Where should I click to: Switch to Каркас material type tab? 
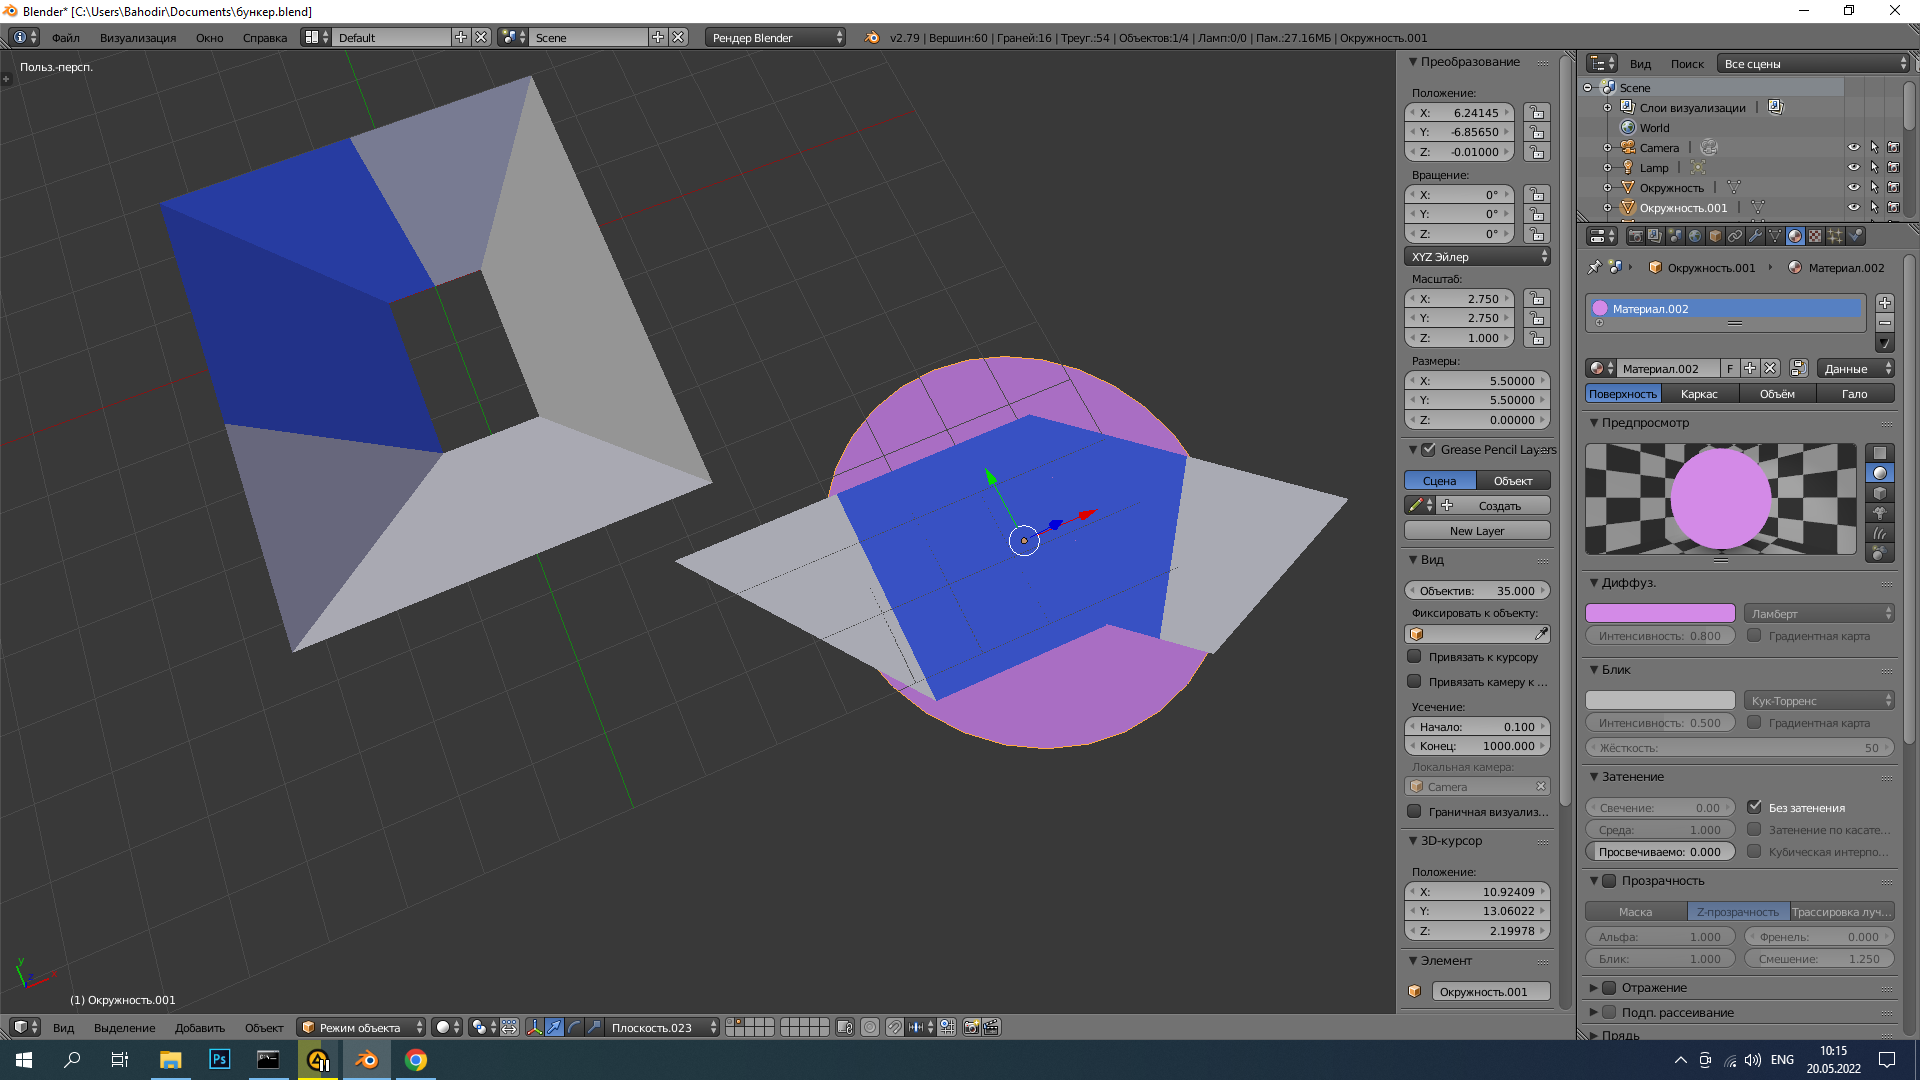[x=1699, y=394]
